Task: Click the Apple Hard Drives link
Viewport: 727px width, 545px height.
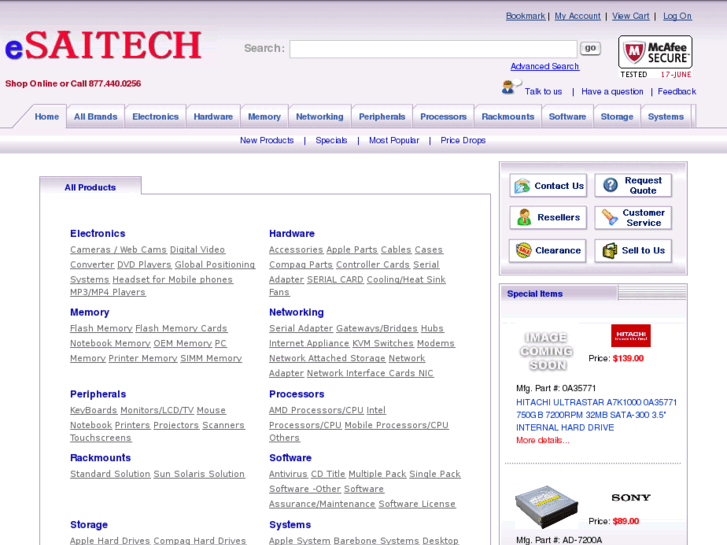Action: 110,540
